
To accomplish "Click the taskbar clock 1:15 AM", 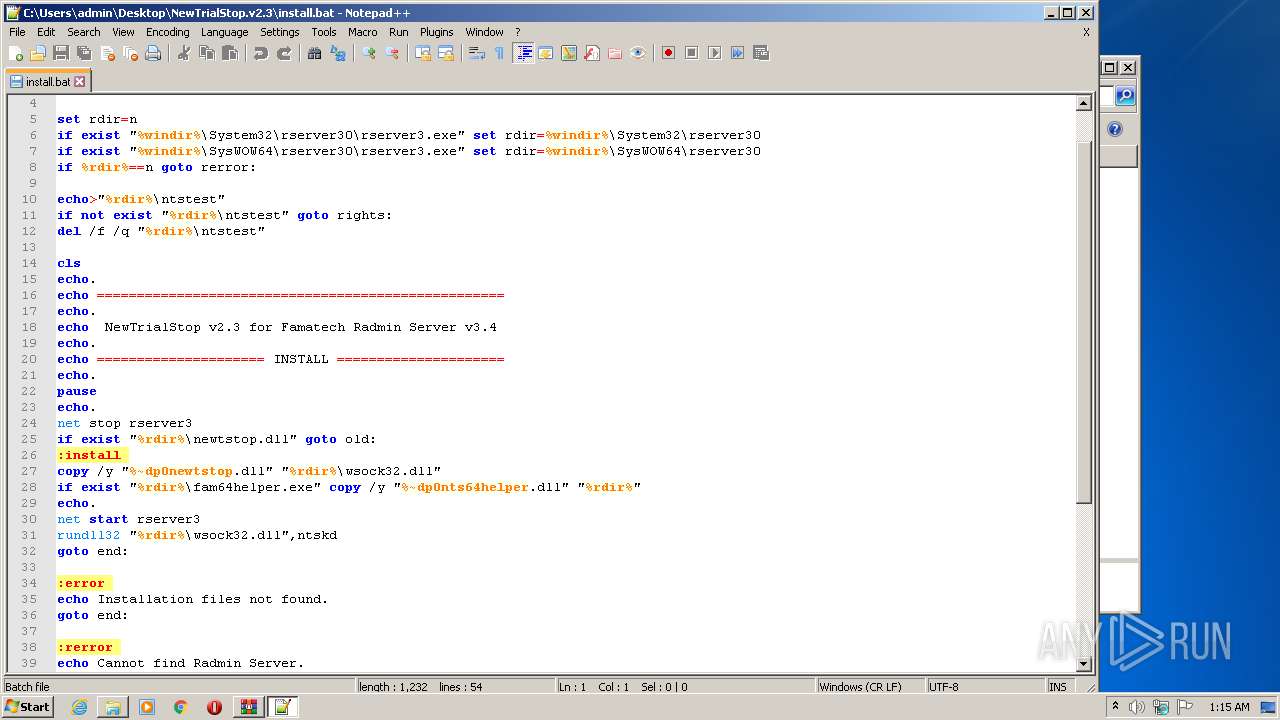I will point(1229,707).
